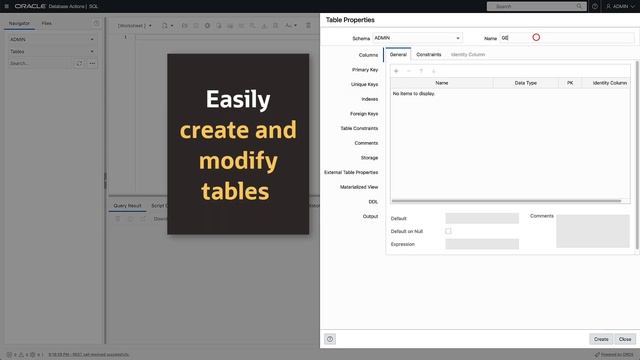Screen dimensions: 640x360
Task: Select the Query Result tab
Action: coord(127,206)
